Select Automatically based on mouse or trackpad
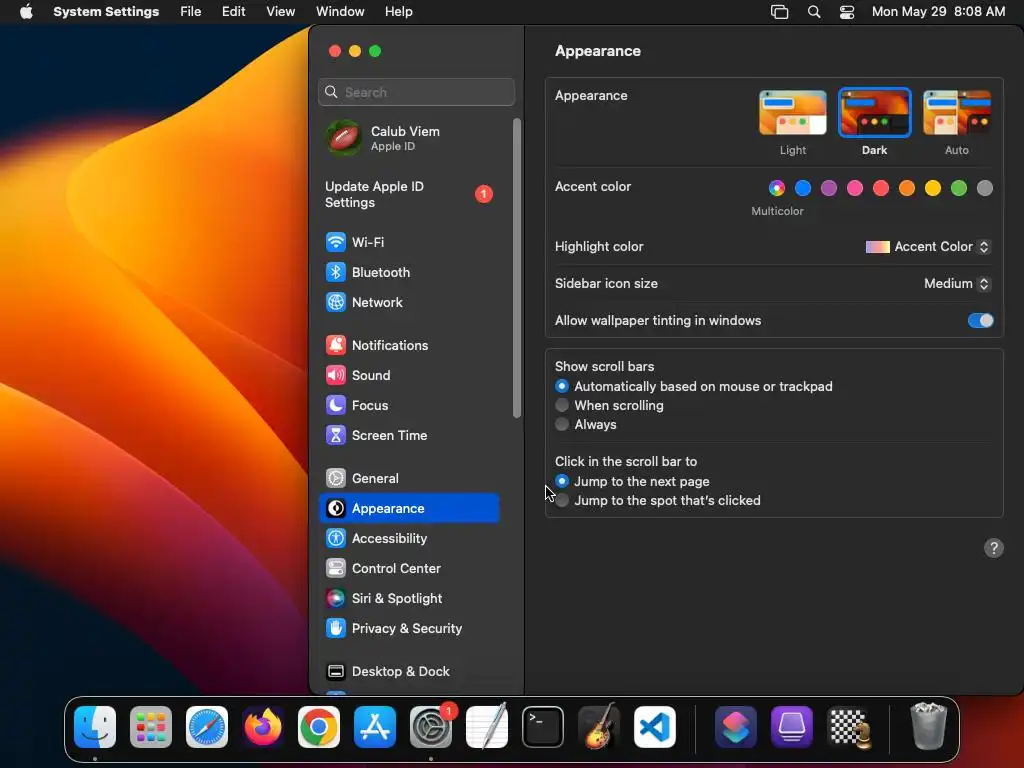 pos(562,387)
